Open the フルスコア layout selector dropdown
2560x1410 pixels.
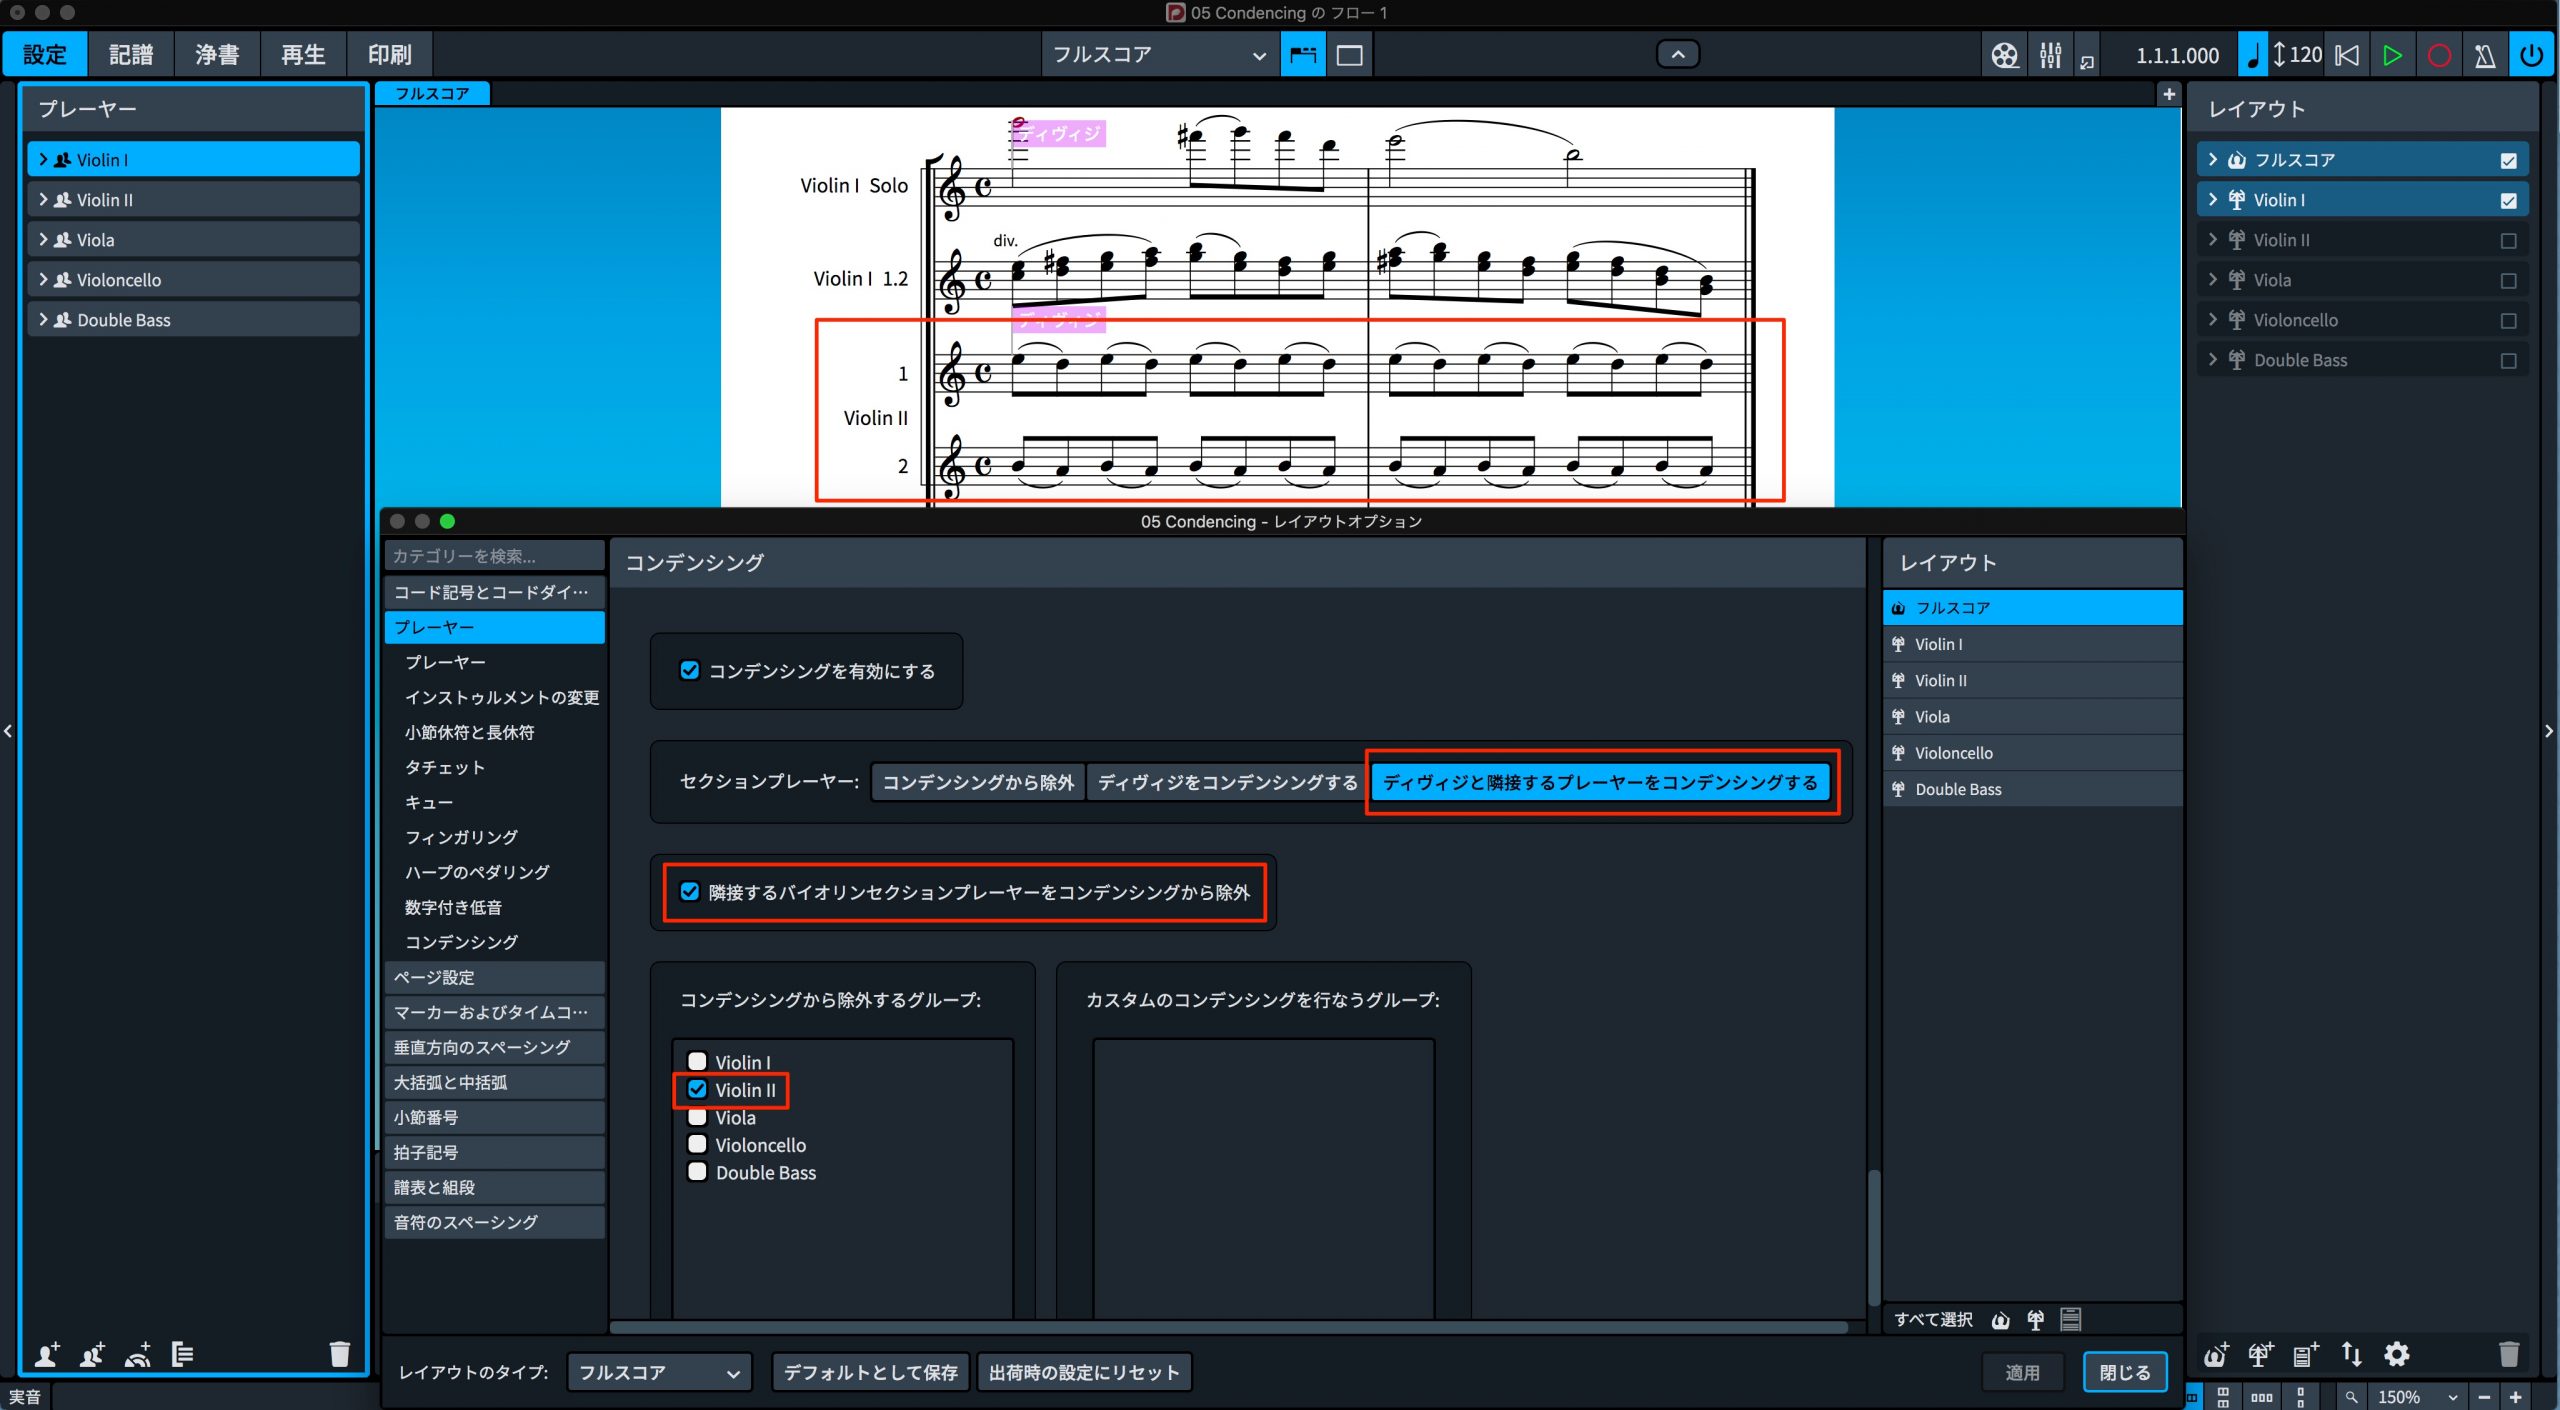(x=1159, y=55)
